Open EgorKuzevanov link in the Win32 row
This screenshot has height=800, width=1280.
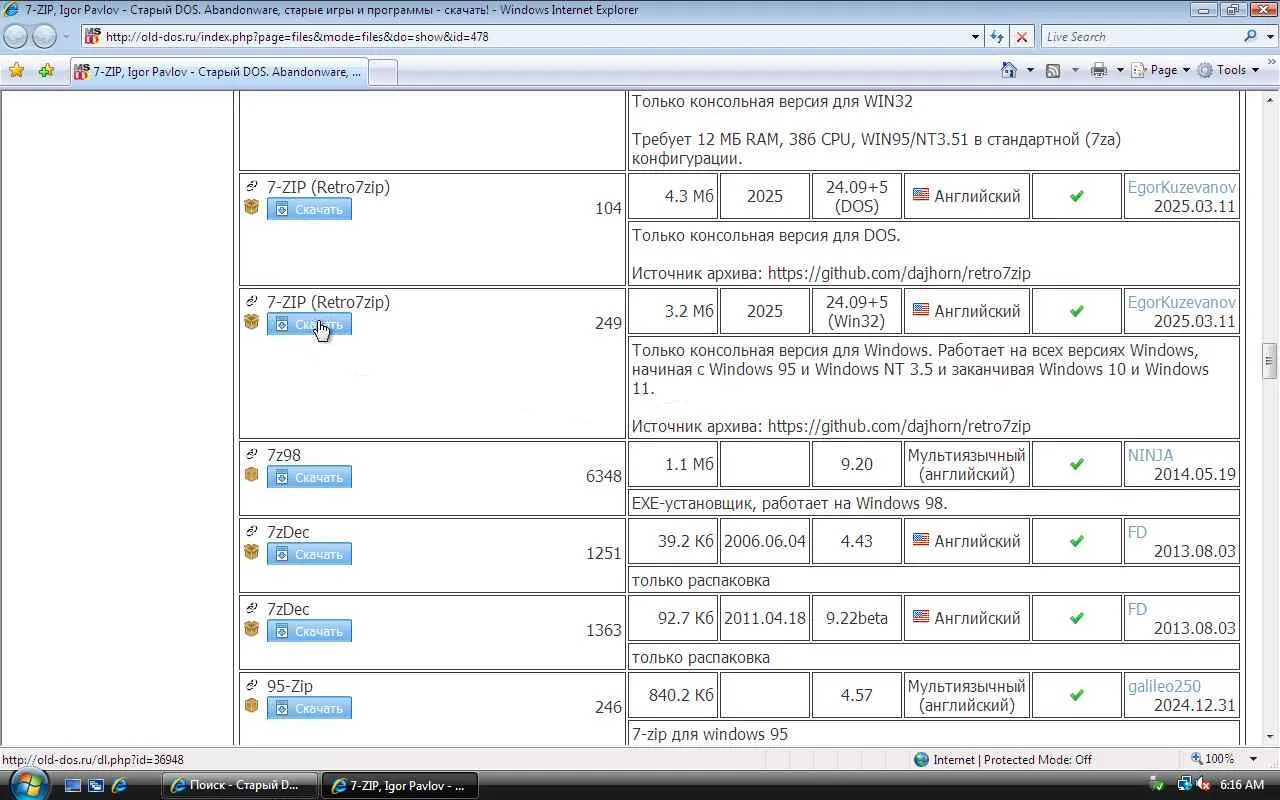click(x=1182, y=302)
